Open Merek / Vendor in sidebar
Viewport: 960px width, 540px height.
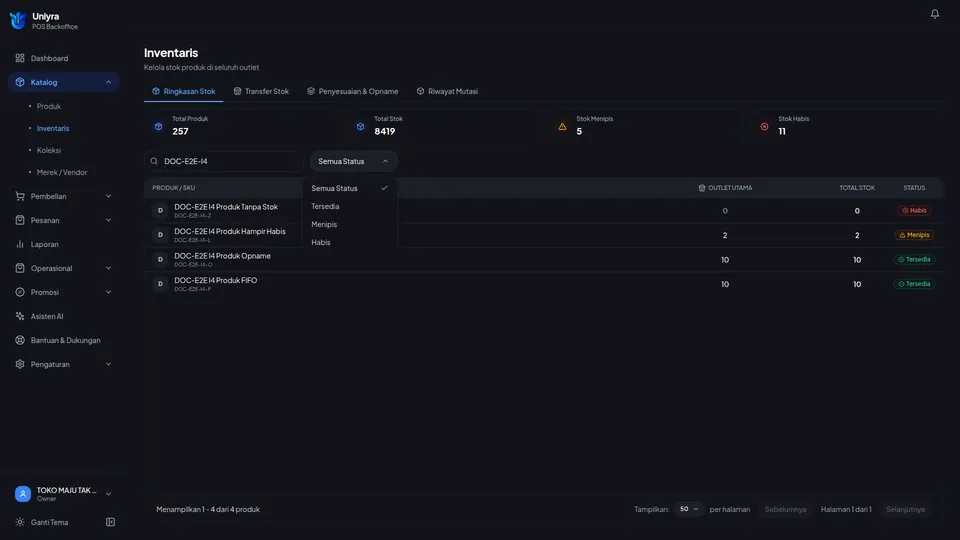click(x=62, y=172)
